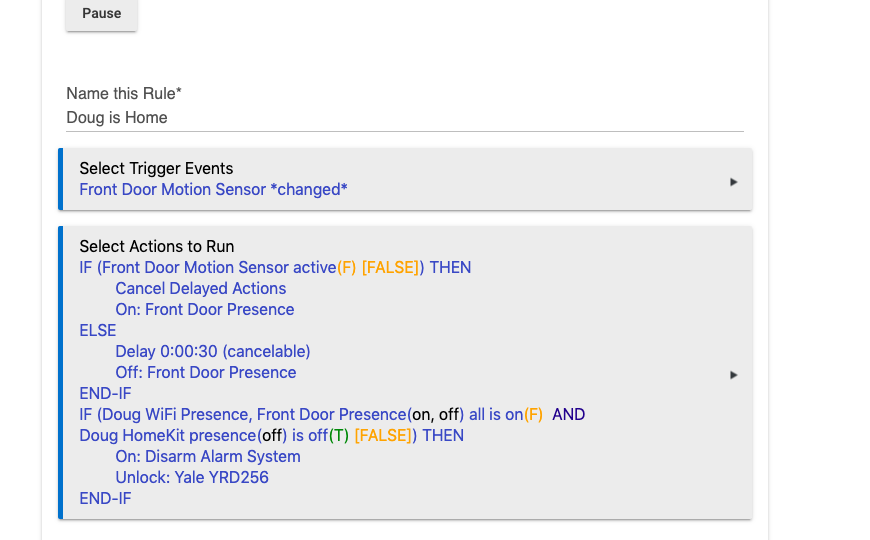
Task: Click 'IF (Doug WiFi Presence, Front Door Presence' line
Action: (332, 415)
